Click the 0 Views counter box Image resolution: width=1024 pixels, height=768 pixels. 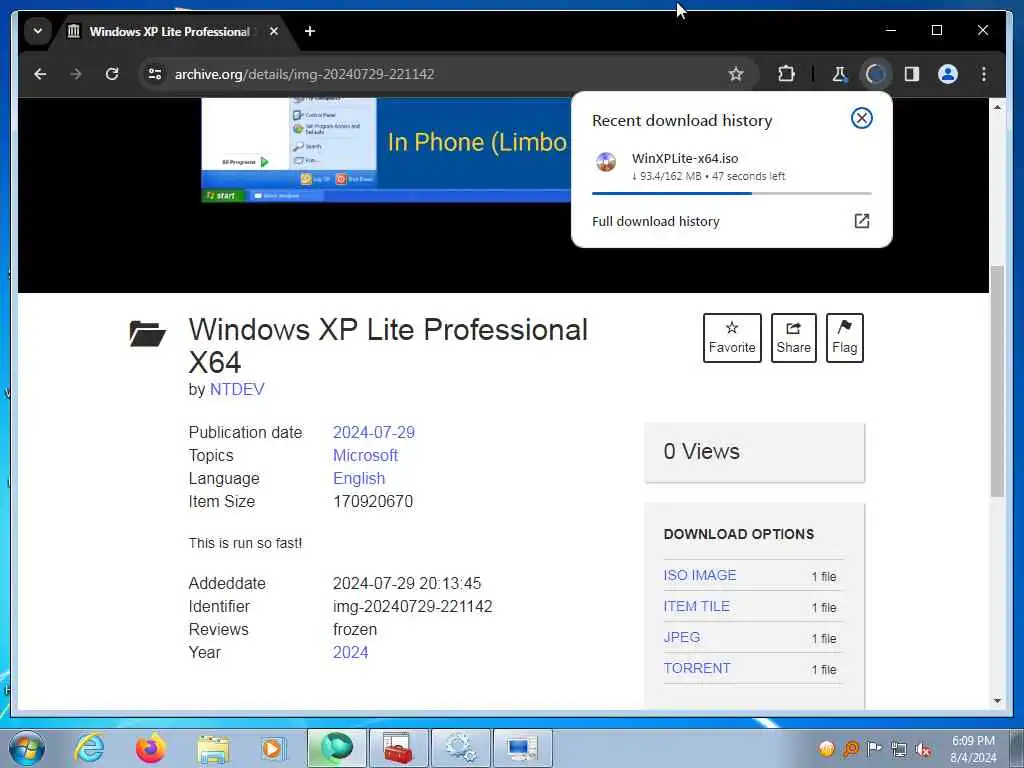point(754,452)
